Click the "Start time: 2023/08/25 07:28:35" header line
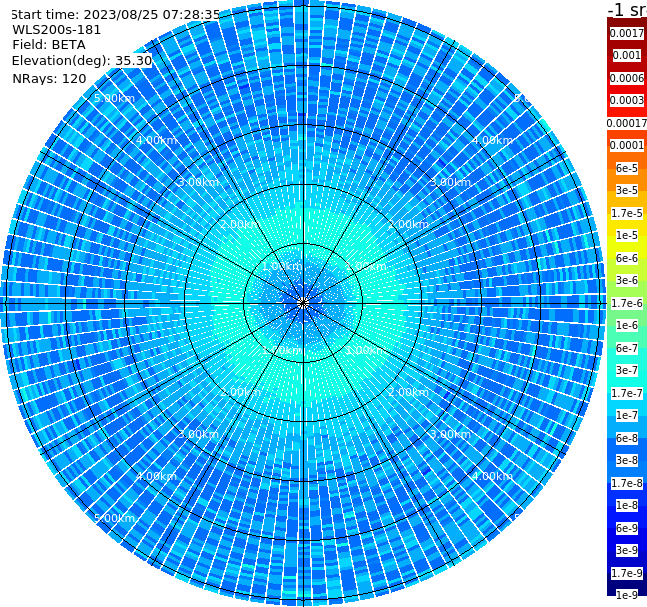This screenshot has height=607, width=647. point(116,14)
